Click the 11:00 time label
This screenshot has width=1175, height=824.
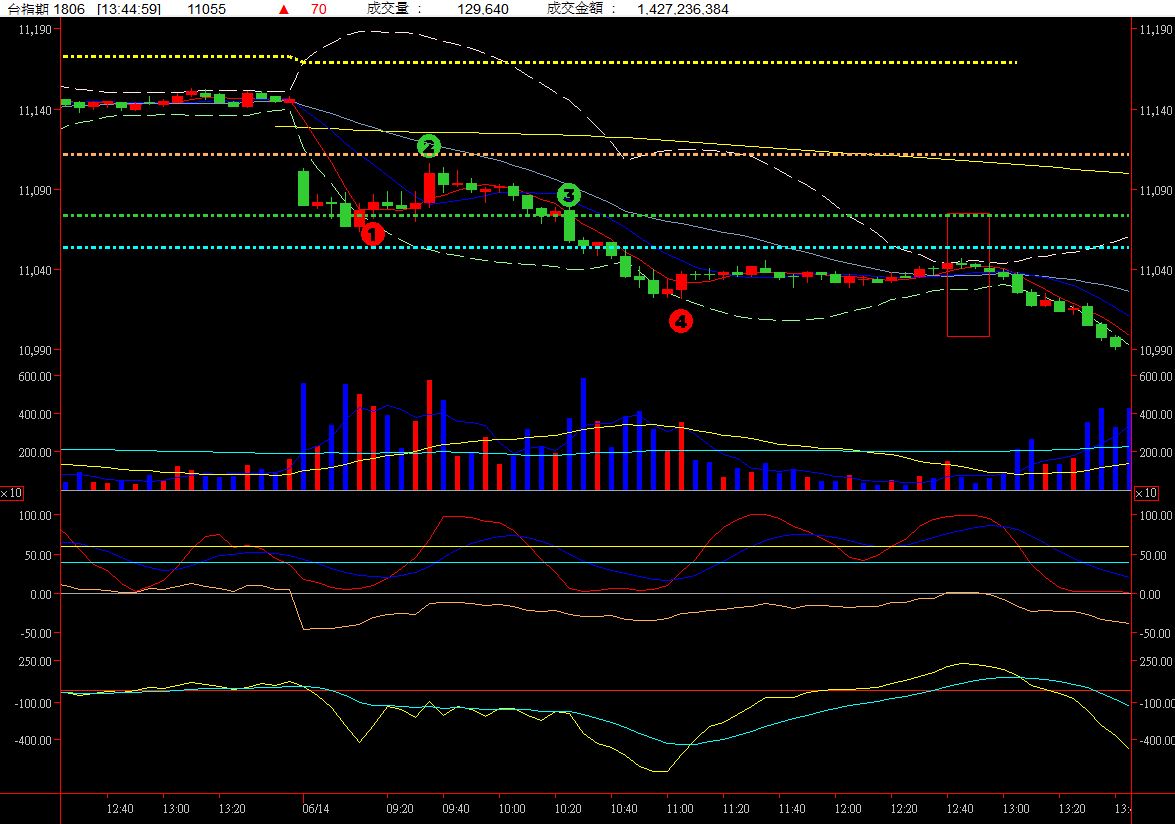[680, 809]
